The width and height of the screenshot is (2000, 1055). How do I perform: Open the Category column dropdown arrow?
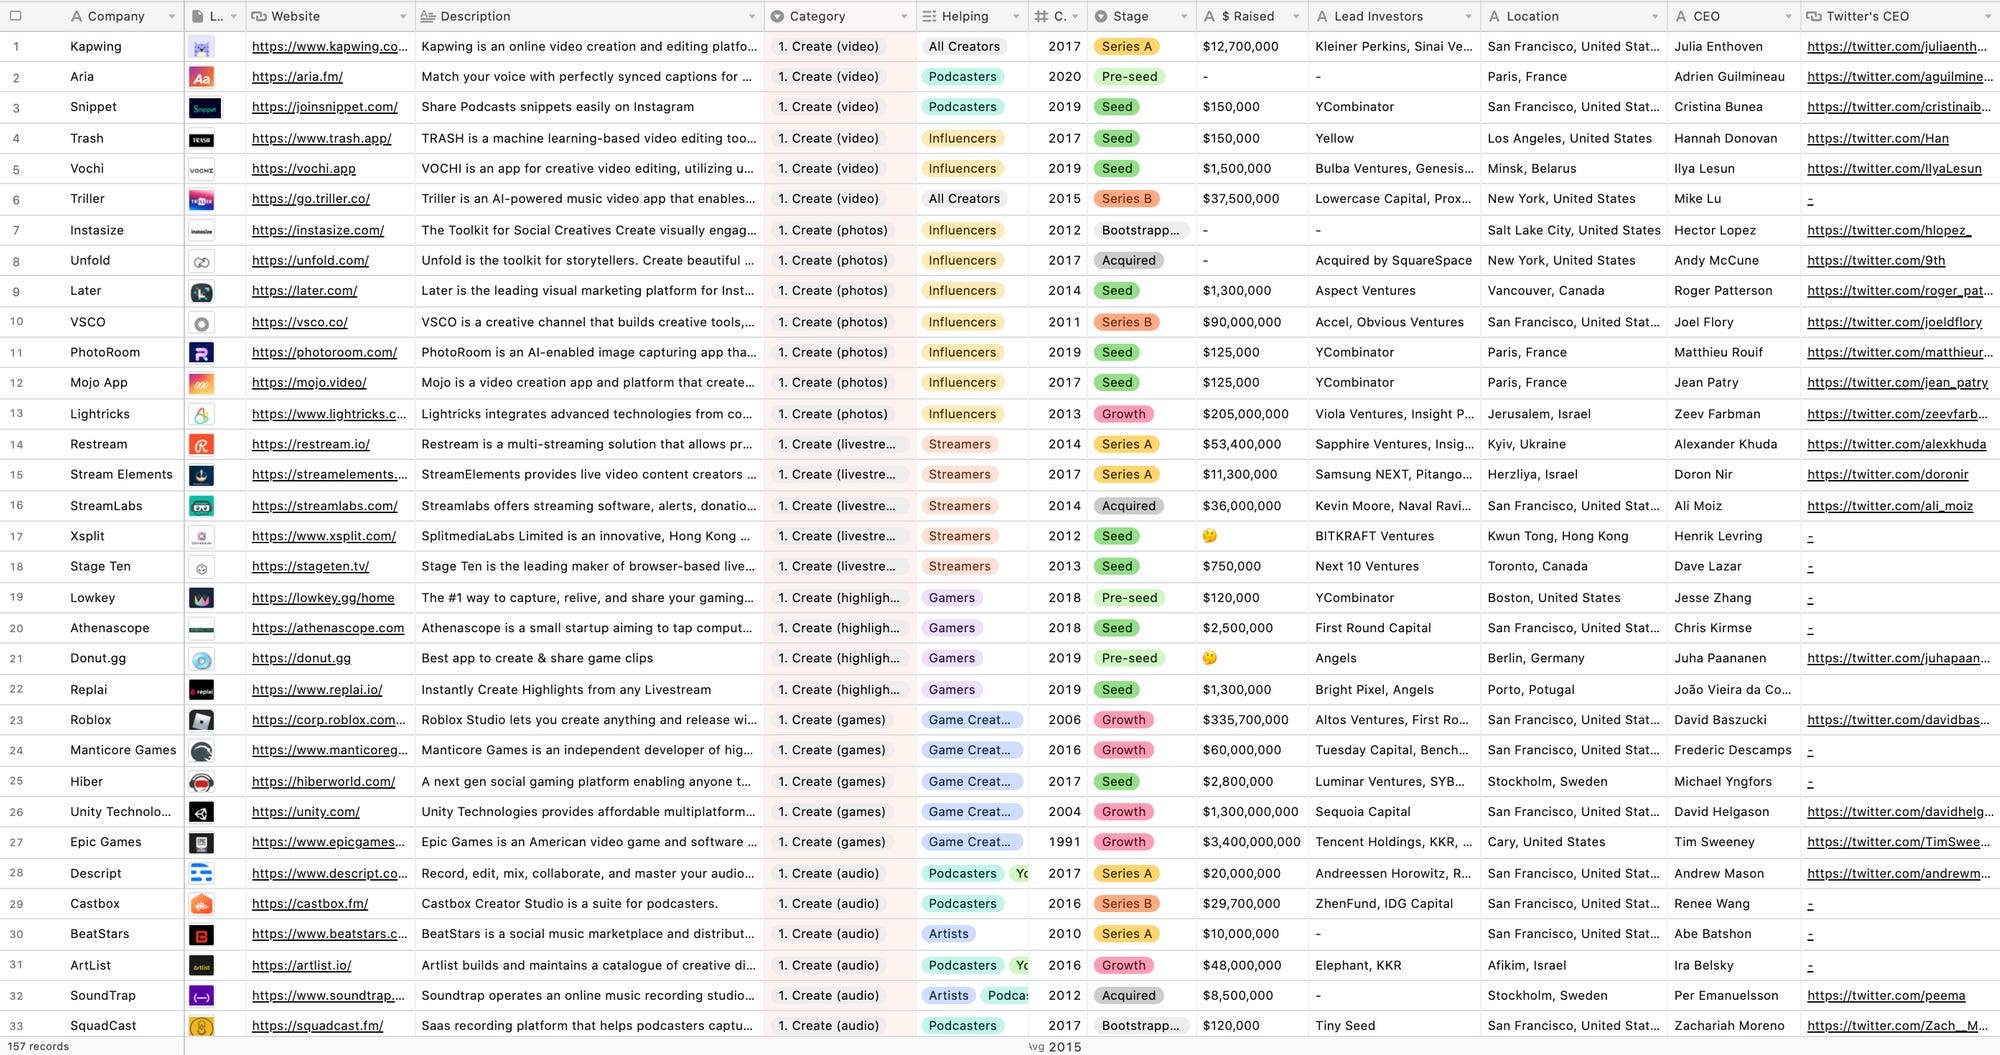pyautogui.click(x=904, y=17)
